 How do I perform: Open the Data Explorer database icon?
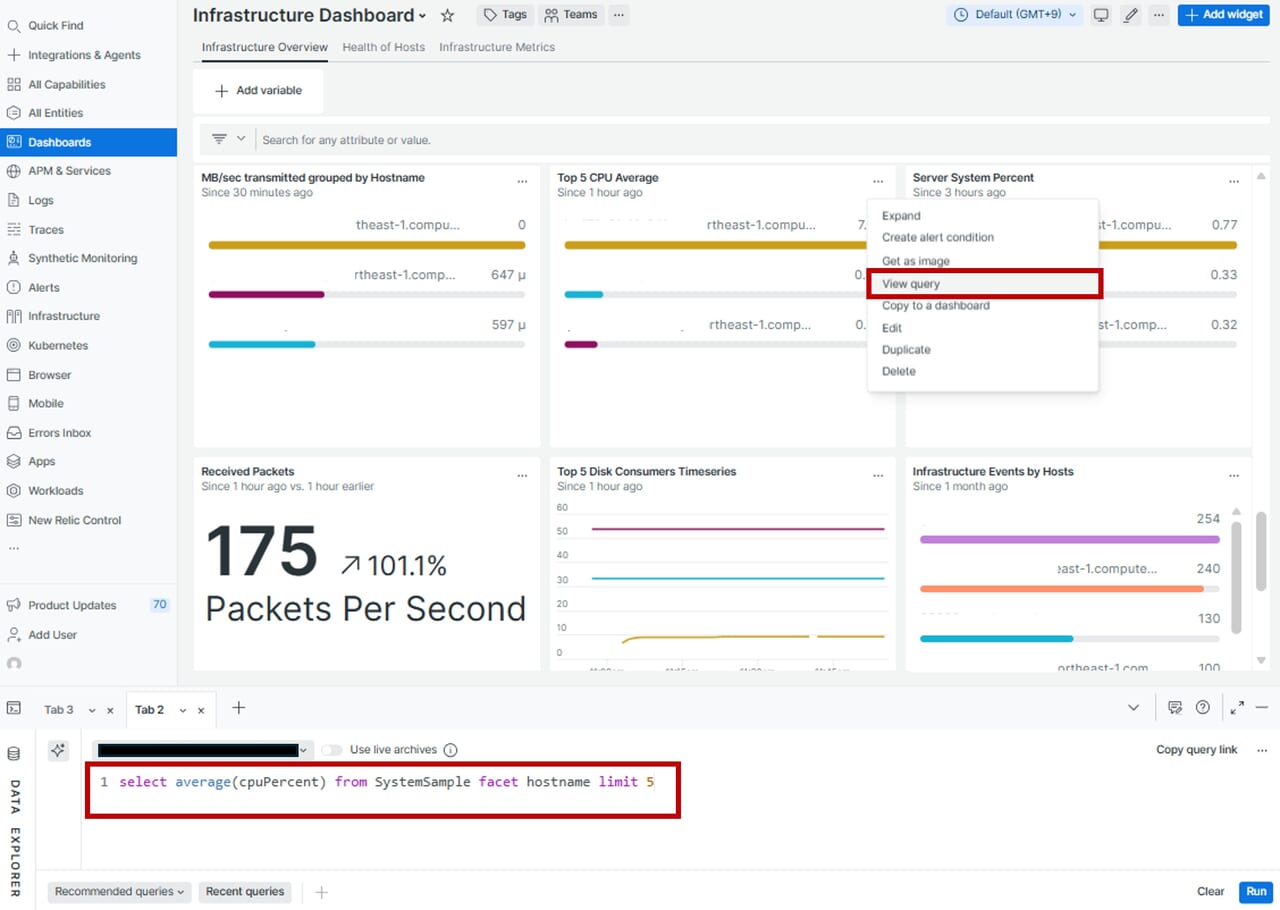14,753
